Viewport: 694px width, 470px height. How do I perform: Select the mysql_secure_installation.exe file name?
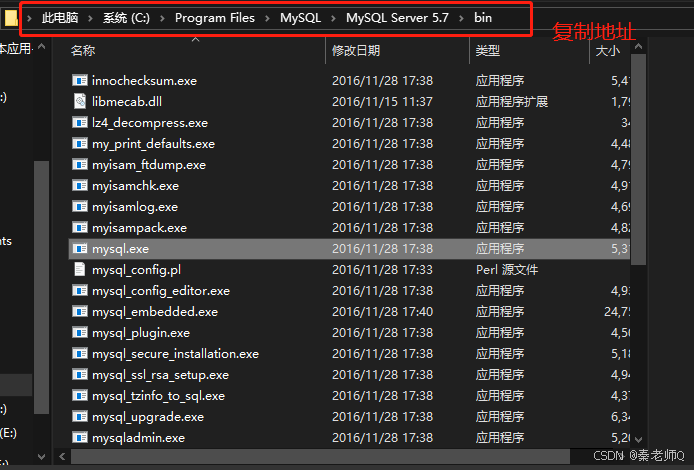(x=175, y=354)
